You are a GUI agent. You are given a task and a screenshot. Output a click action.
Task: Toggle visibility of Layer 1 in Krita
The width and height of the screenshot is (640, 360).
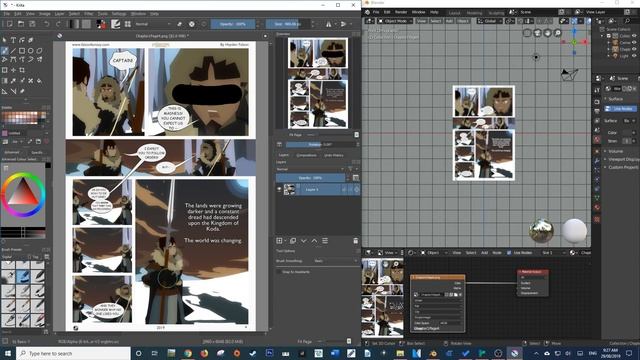point(279,189)
